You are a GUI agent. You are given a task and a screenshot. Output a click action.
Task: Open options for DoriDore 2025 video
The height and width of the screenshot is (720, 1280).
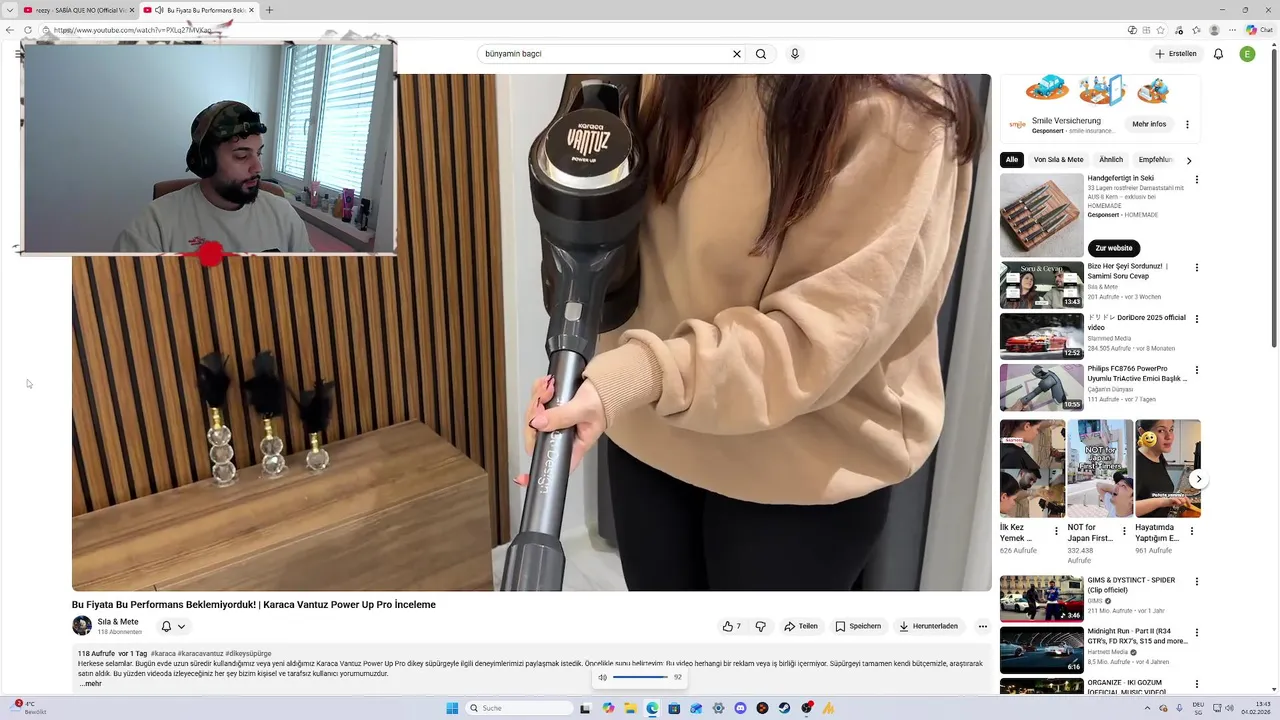pyautogui.click(x=1196, y=319)
